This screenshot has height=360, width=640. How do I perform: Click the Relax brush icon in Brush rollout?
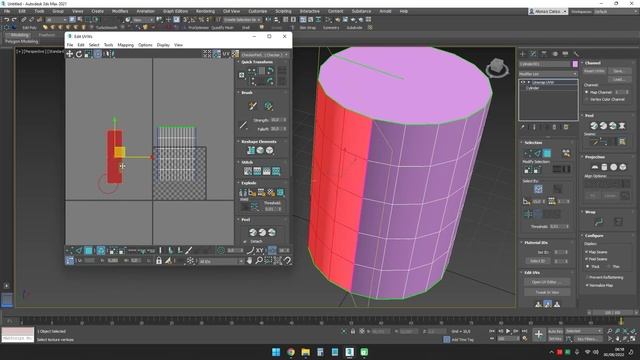268,106
